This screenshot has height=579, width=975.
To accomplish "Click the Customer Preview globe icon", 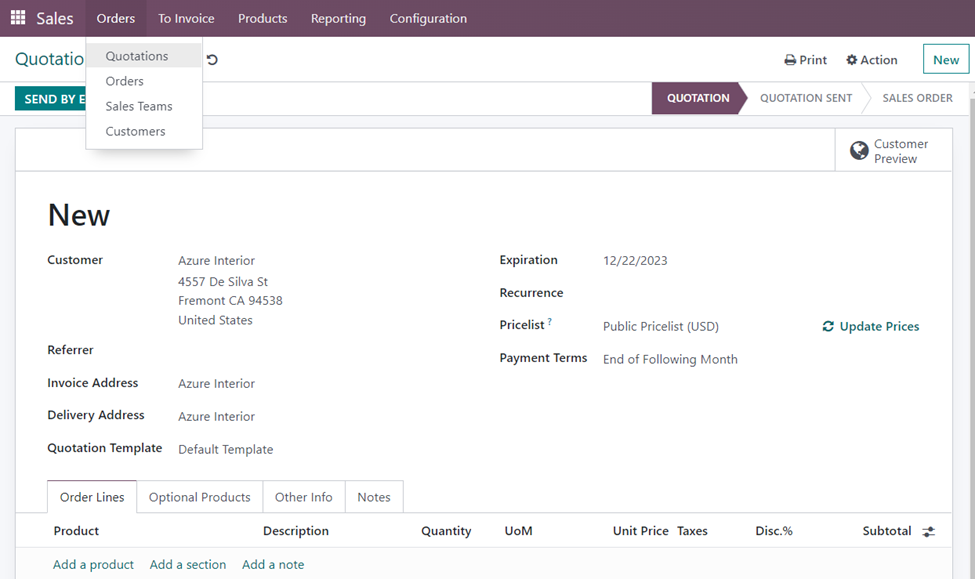I will (x=859, y=151).
